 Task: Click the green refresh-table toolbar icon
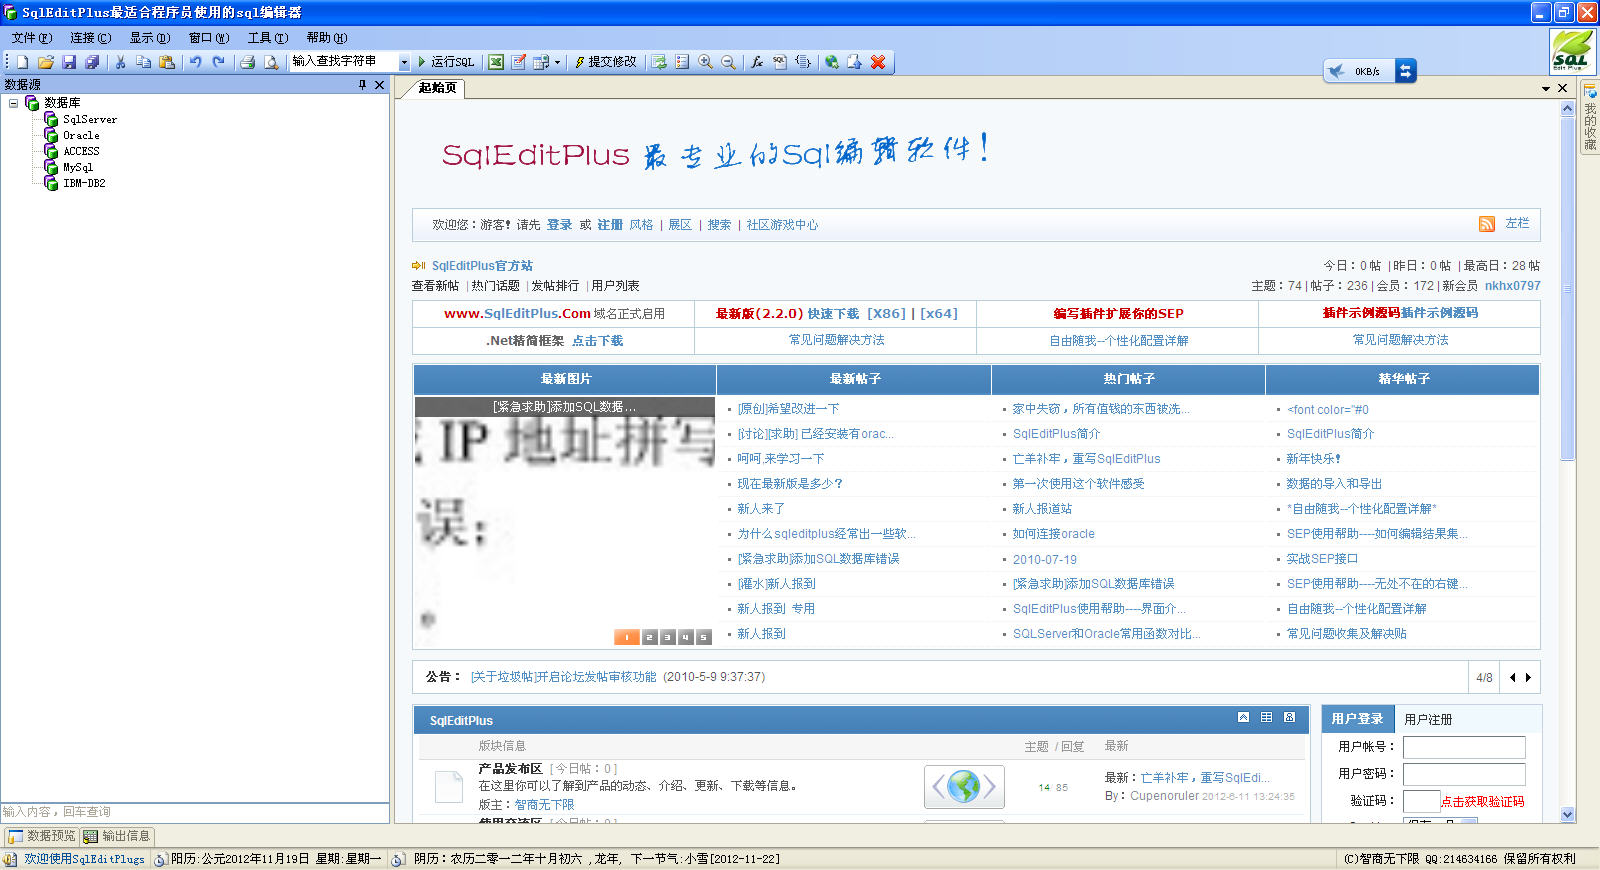[x=659, y=62]
